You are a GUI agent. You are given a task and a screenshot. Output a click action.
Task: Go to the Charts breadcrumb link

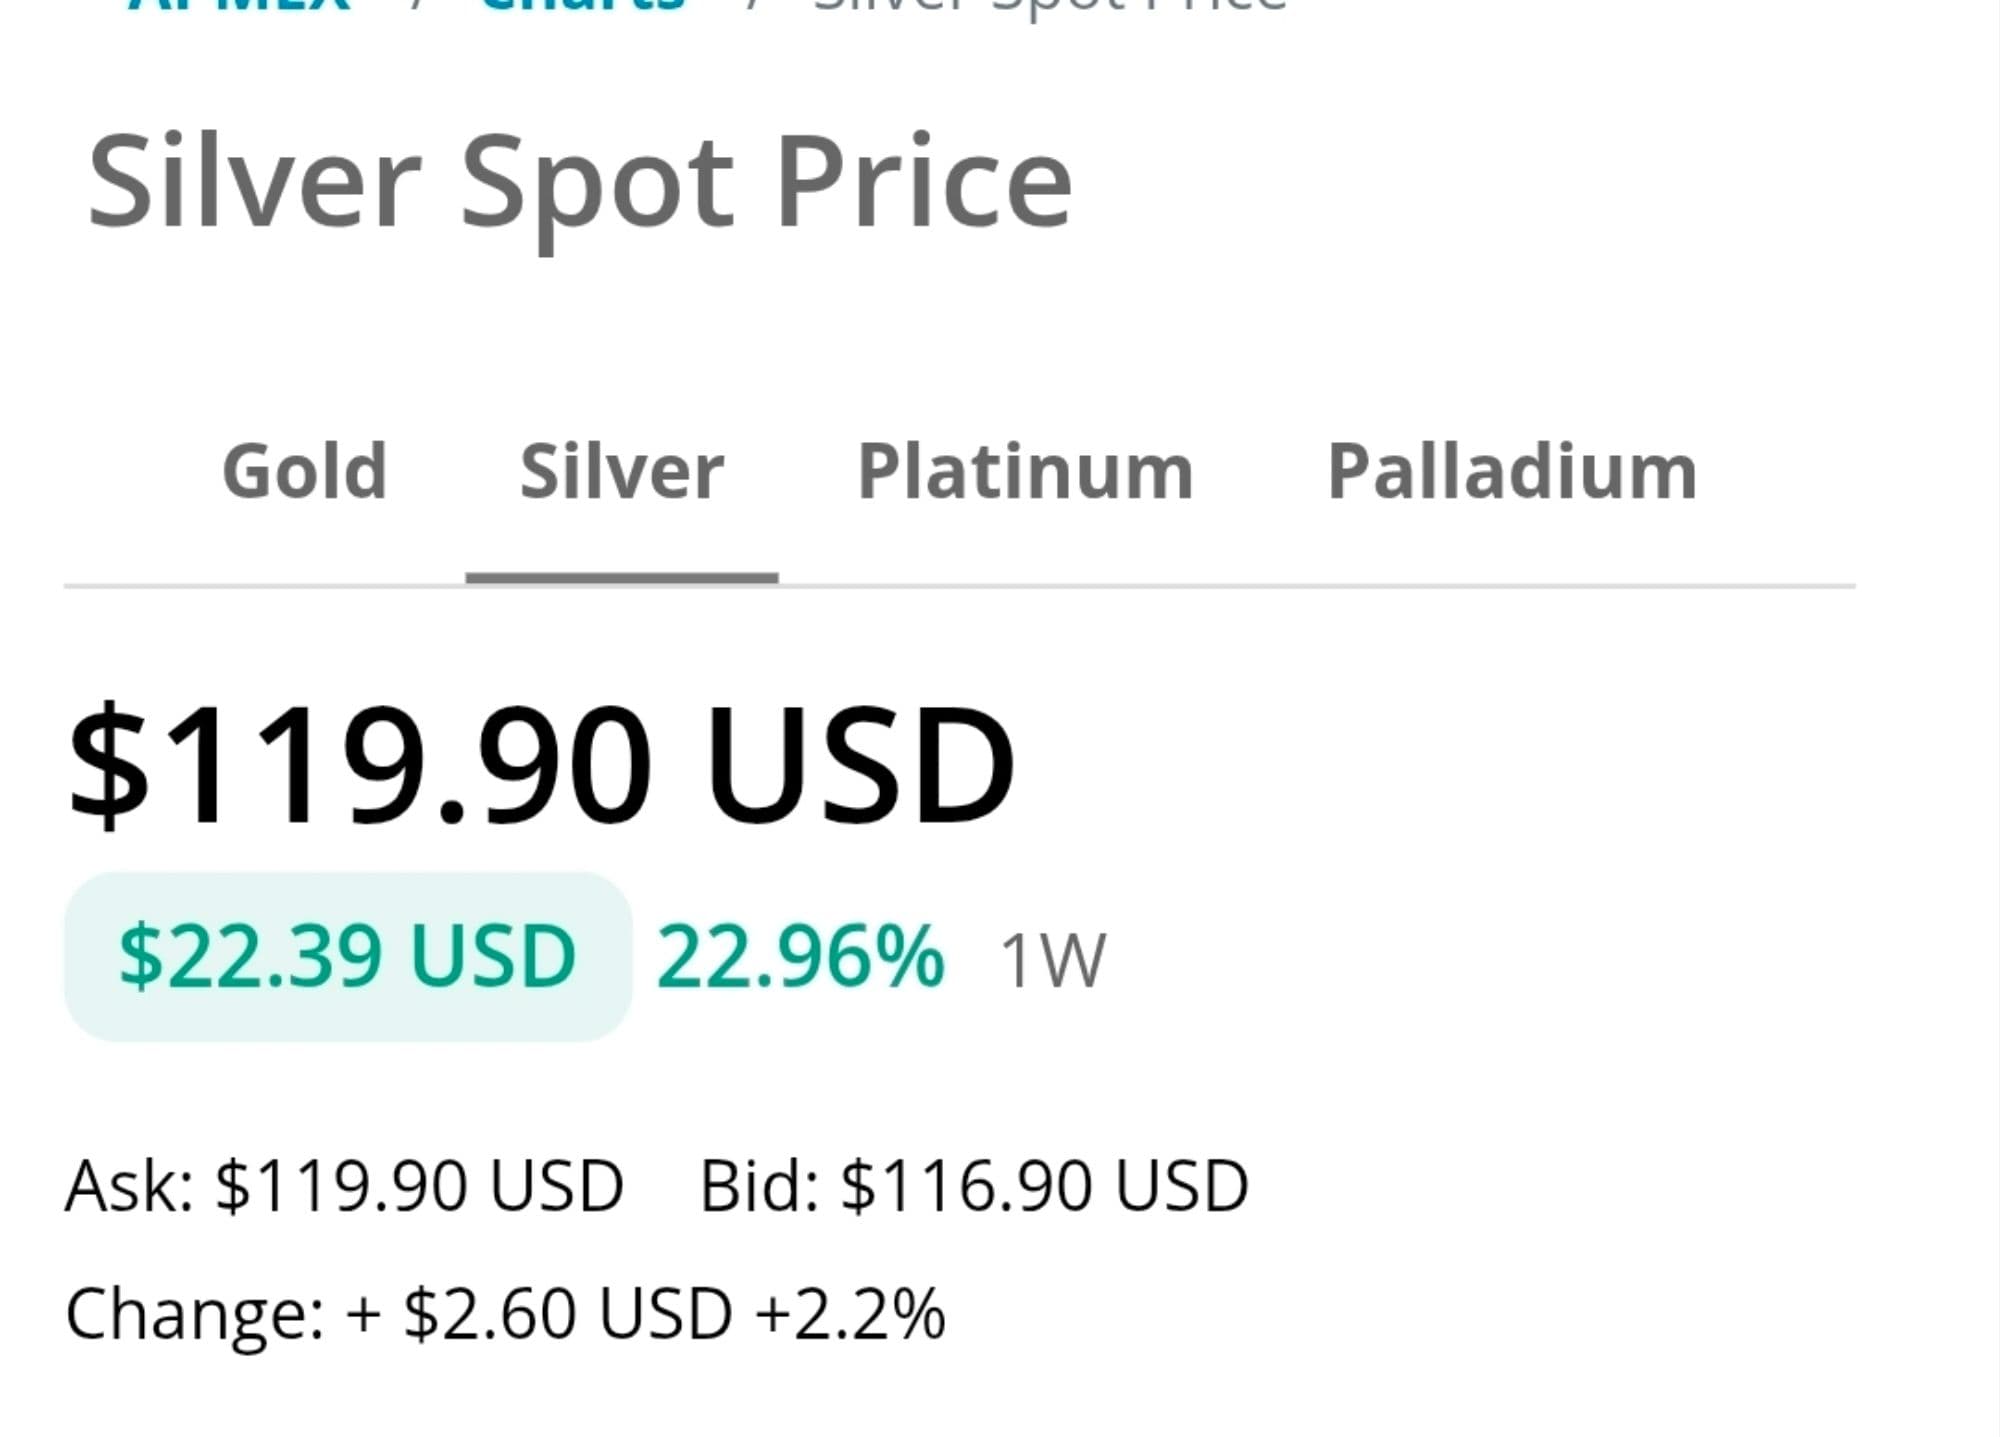(x=583, y=5)
